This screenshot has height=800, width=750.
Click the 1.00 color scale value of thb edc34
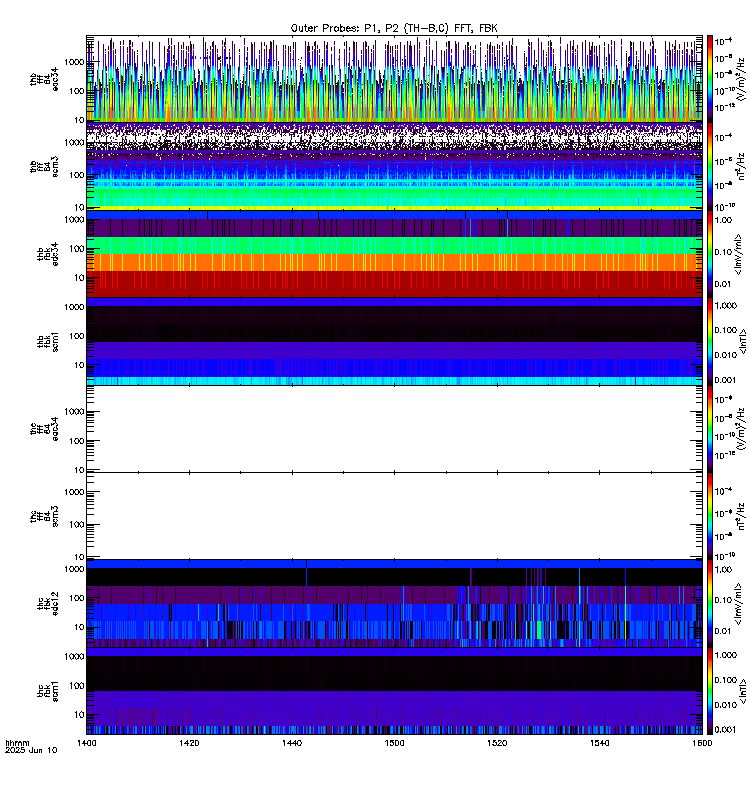pyautogui.click(x=723, y=220)
